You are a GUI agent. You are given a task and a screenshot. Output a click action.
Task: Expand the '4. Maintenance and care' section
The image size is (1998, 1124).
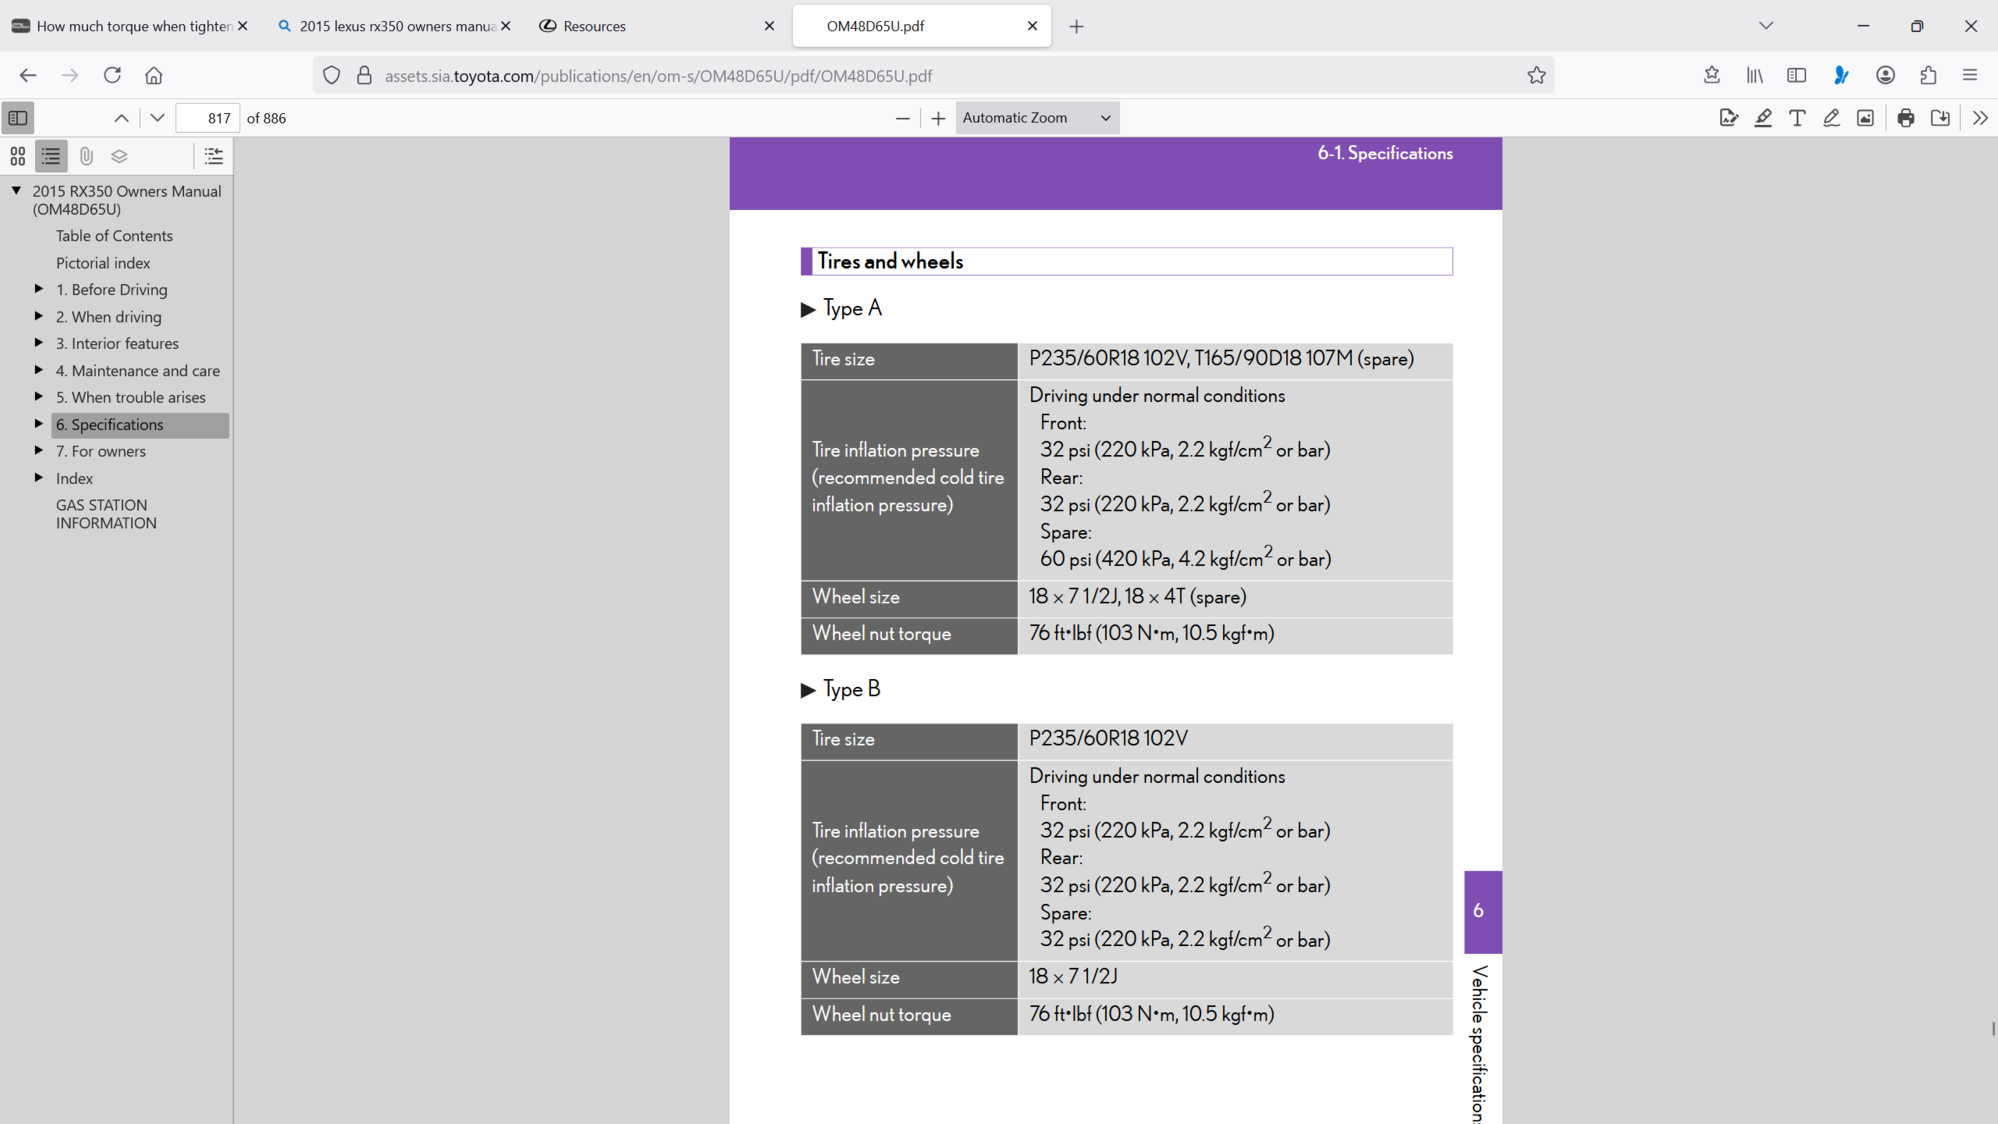coord(39,370)
